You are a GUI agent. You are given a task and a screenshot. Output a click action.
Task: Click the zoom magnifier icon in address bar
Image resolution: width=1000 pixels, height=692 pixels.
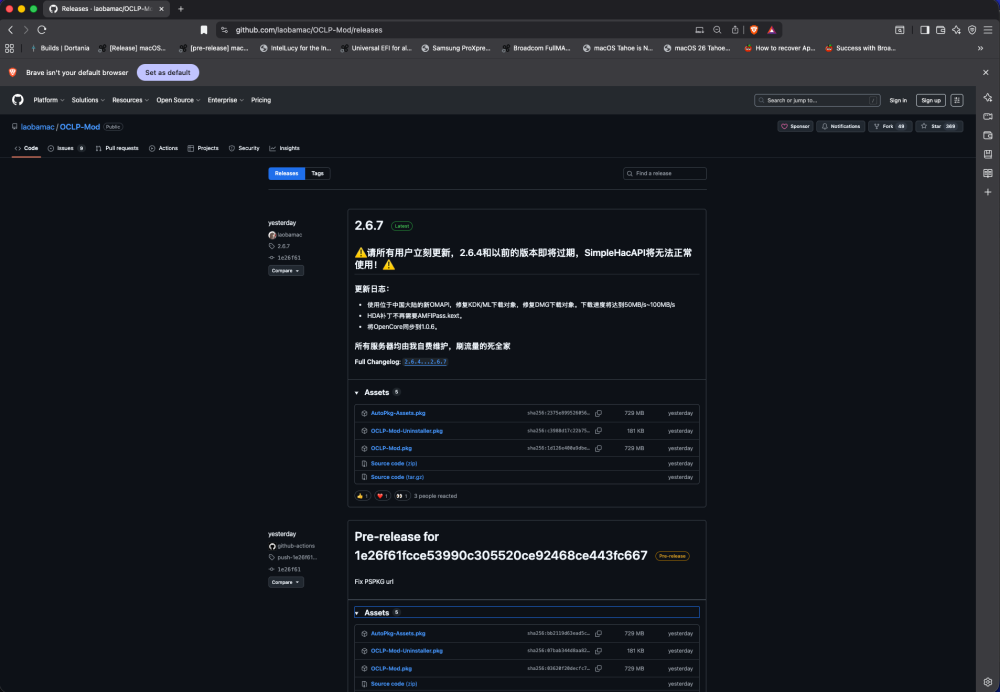(717, 30)
